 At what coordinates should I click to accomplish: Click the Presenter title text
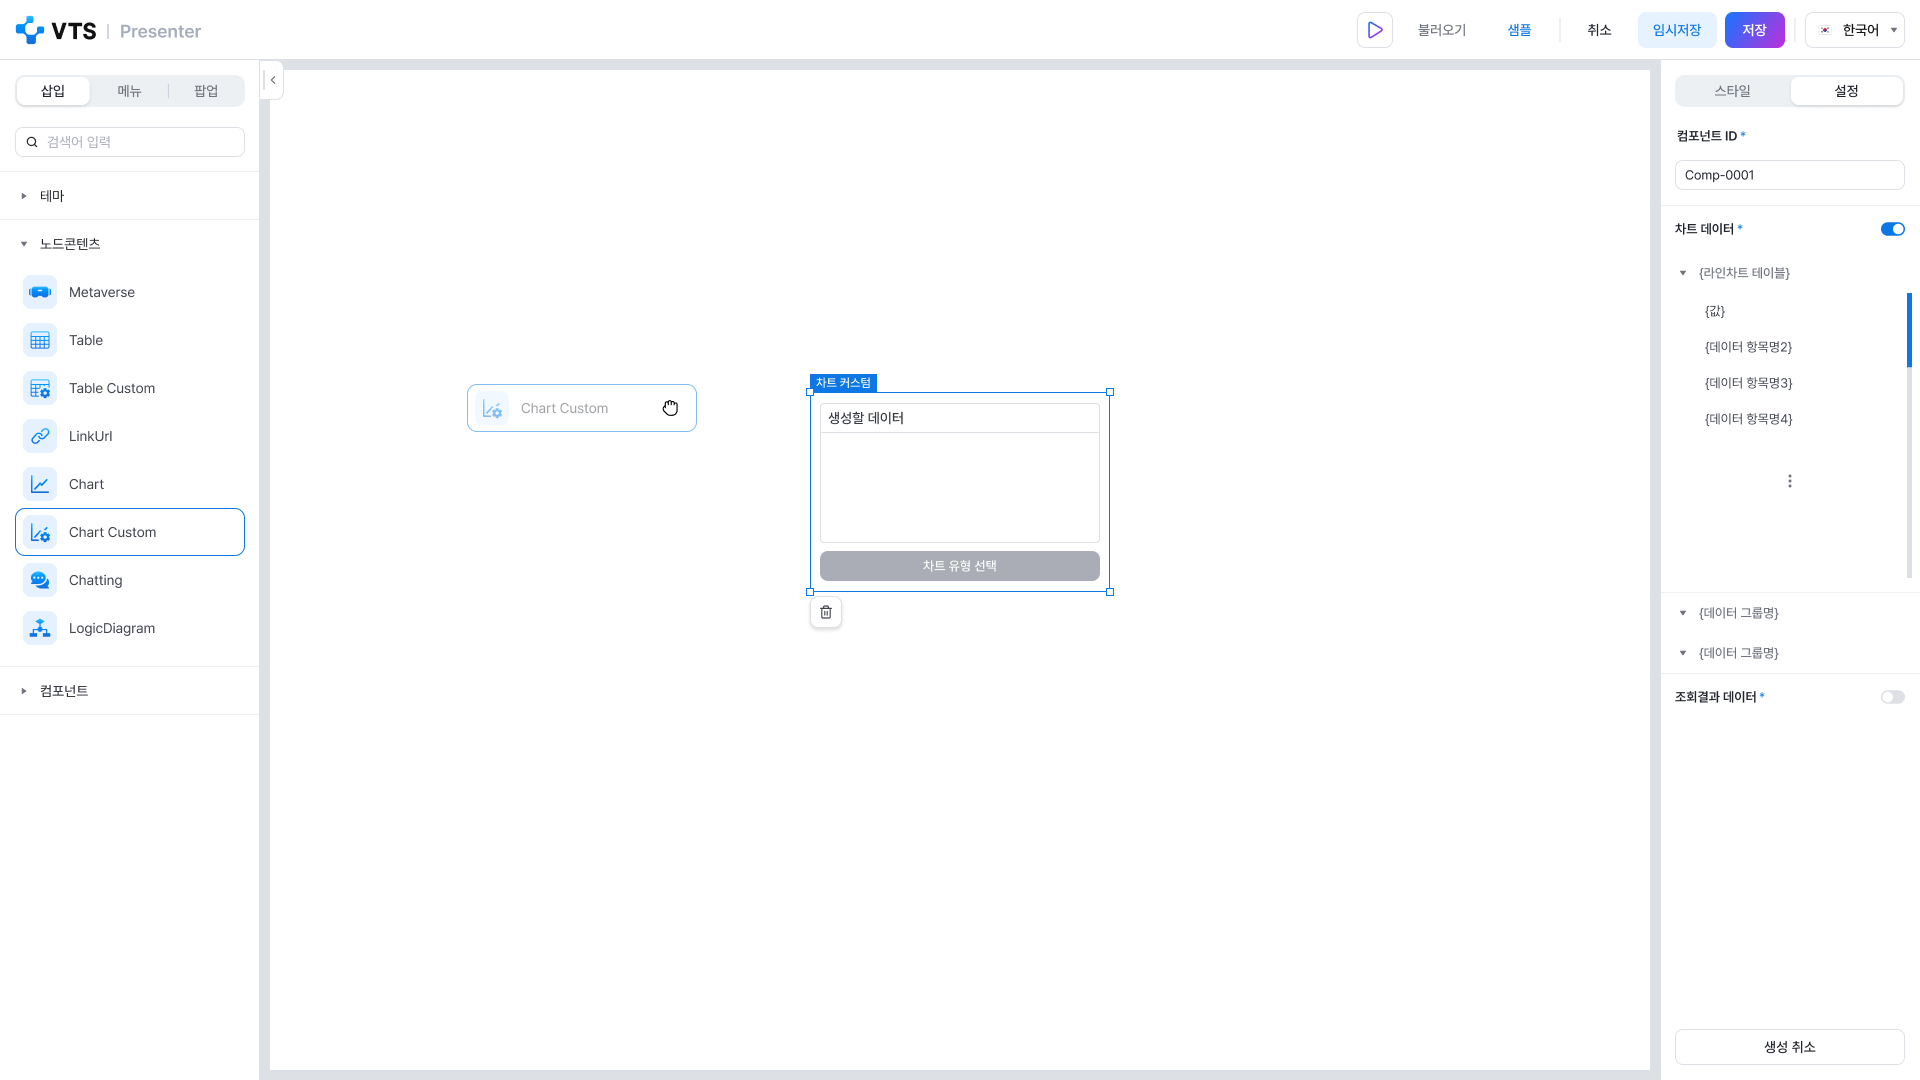pos(160,31)
